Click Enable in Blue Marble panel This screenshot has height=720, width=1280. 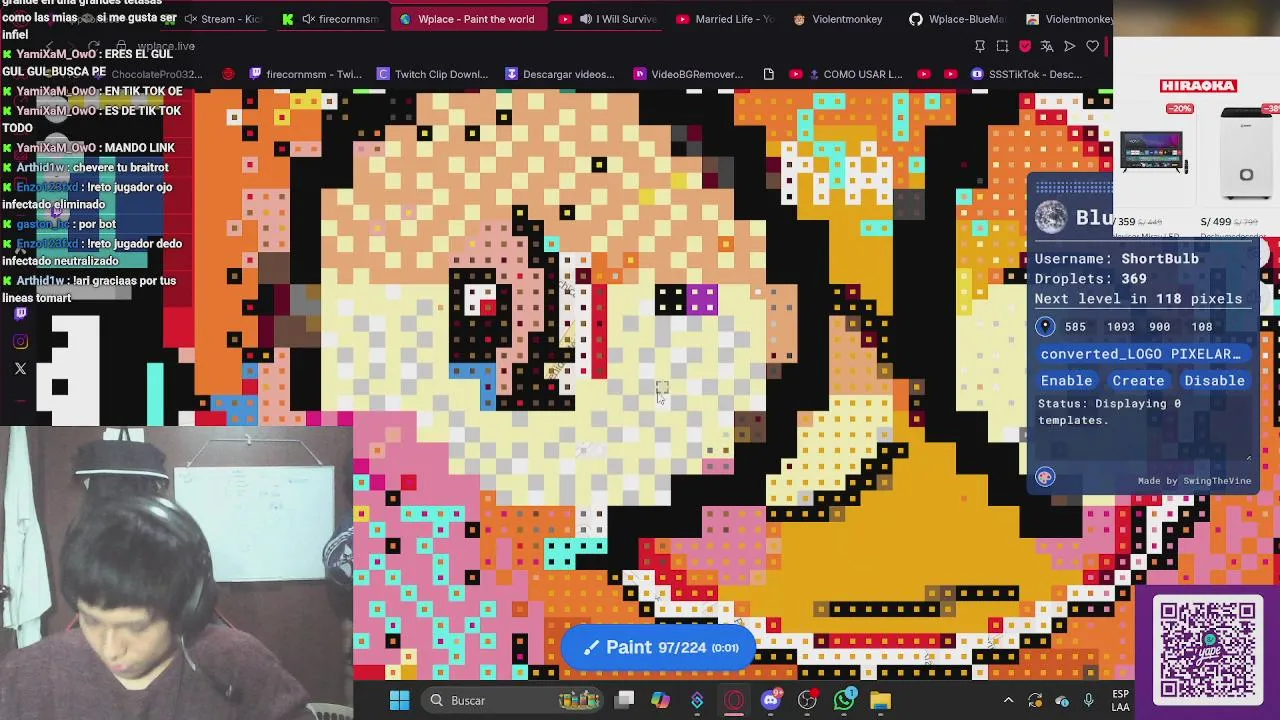[1066, 381]
